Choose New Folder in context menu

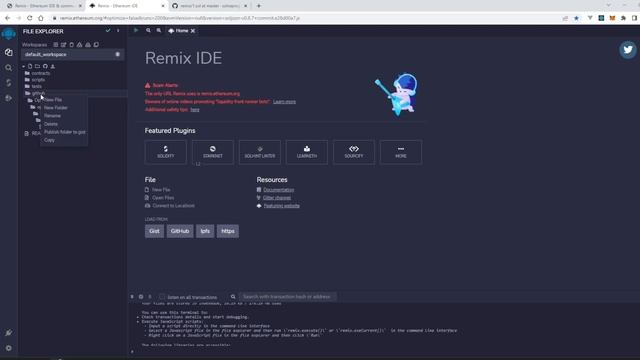[56, 108]
